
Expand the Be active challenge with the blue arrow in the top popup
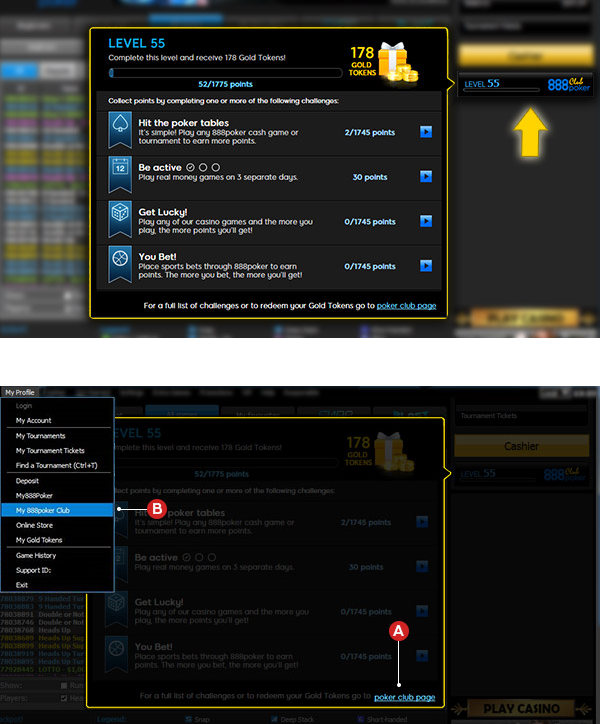426,177
